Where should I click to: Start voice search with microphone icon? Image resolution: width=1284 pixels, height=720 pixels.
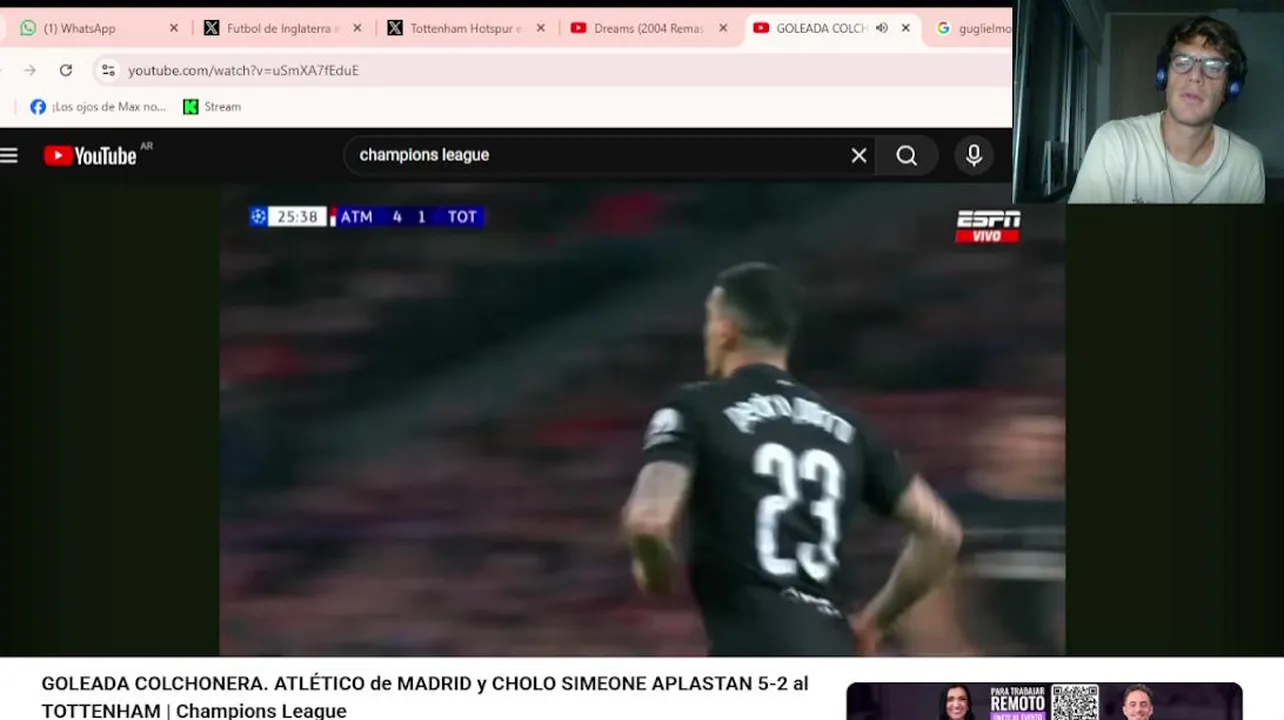point(974,155)
